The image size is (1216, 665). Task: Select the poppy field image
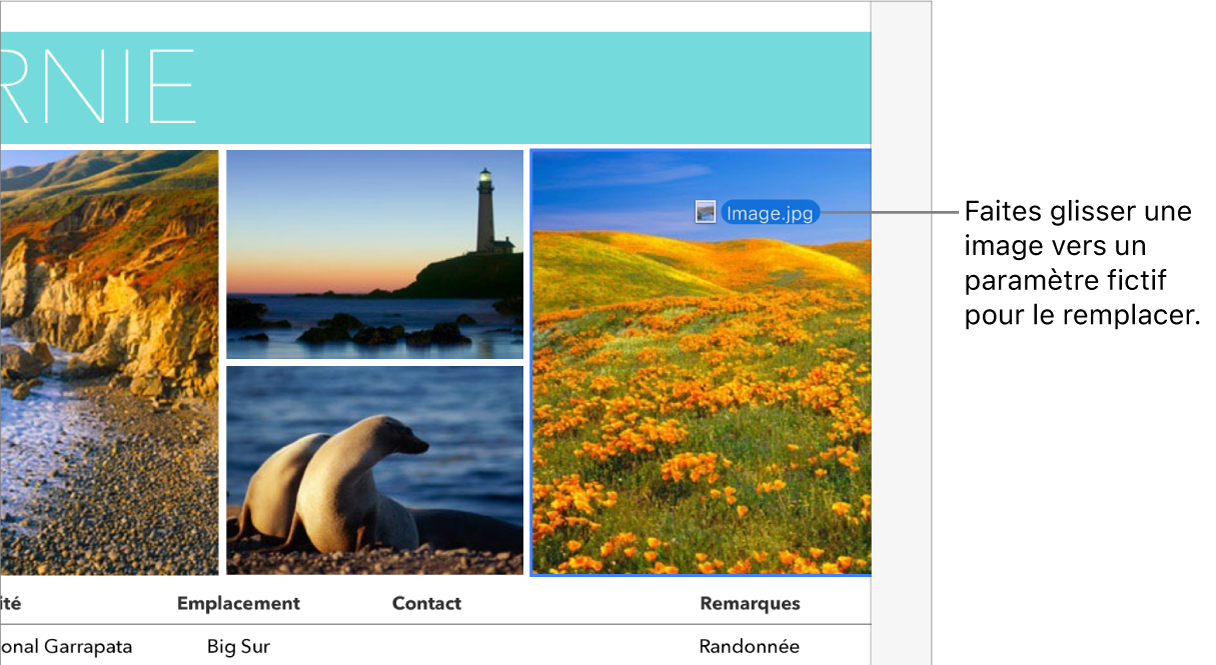click(700, 400)
